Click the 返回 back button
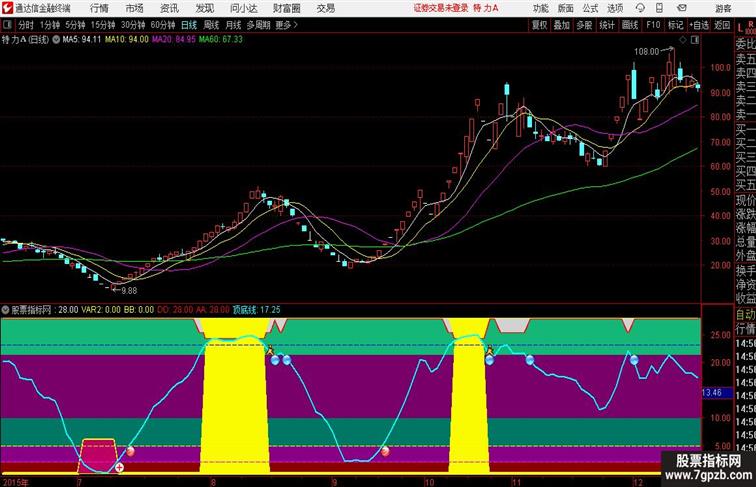Screen dimensions: 756x487 722,25
